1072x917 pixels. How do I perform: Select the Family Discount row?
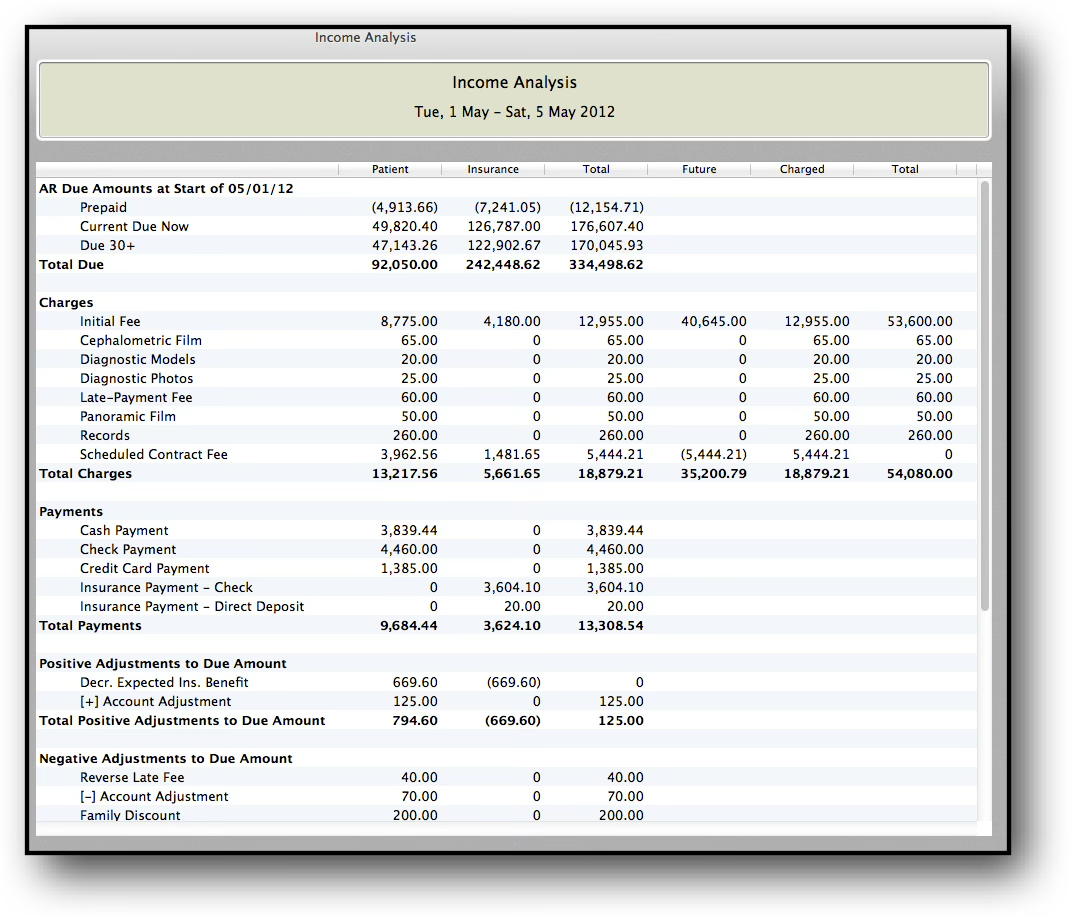(507, 814)
